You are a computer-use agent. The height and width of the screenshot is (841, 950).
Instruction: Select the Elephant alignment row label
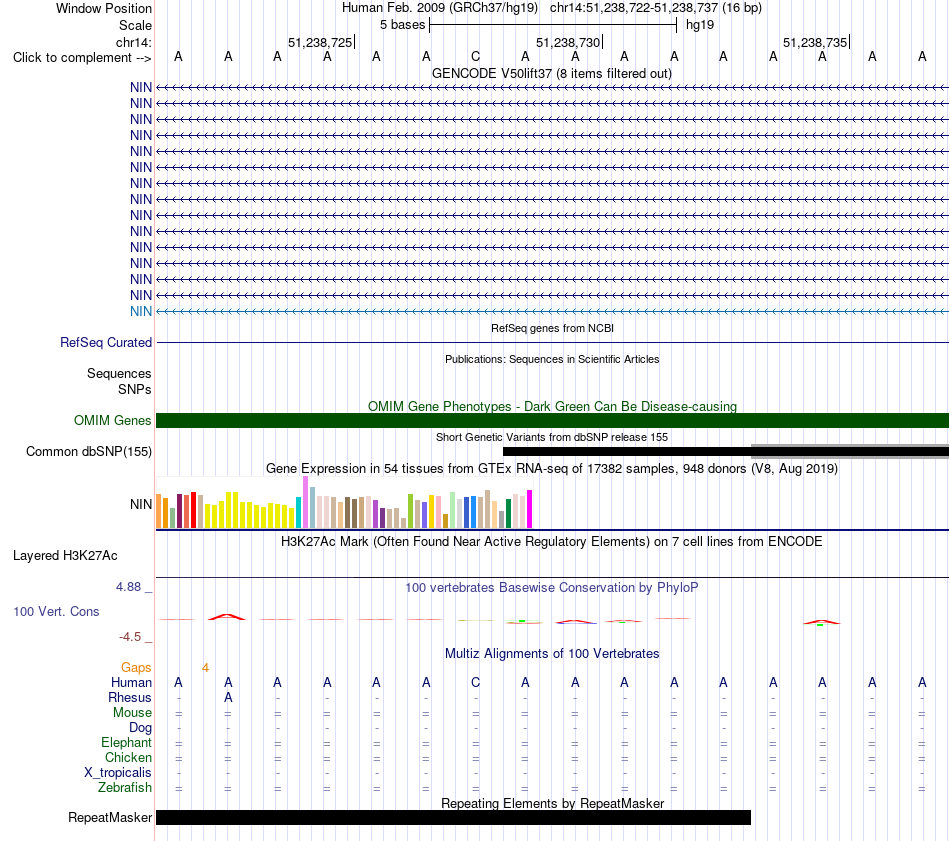click(127, 742)
